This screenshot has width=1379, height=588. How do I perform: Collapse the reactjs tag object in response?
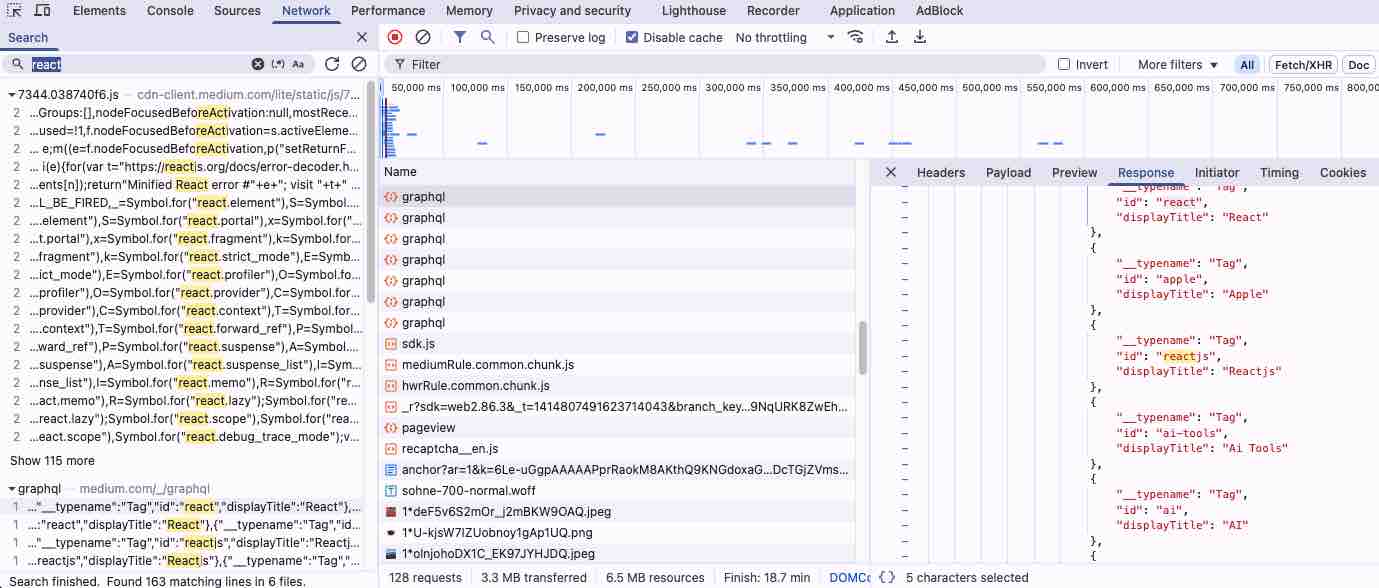coord(905,325)
